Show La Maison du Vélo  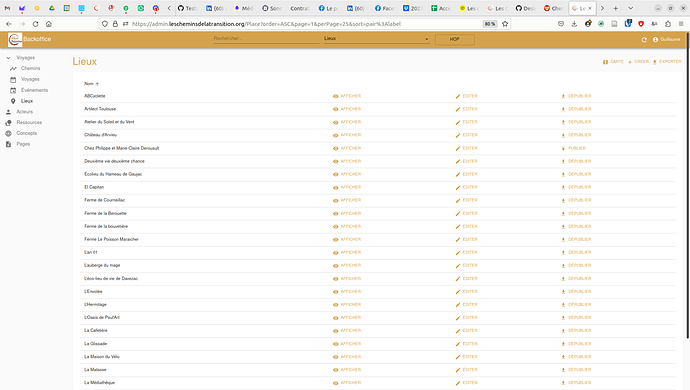347,357
